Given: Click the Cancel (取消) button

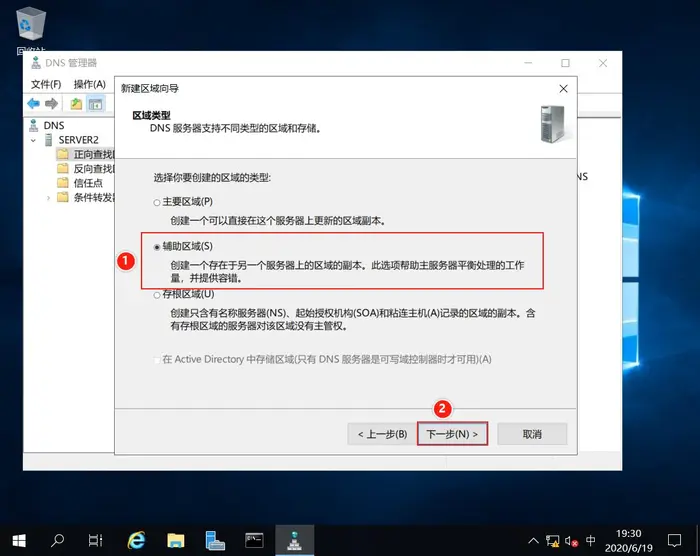Looking at the screenshot, I should (532, 434).
